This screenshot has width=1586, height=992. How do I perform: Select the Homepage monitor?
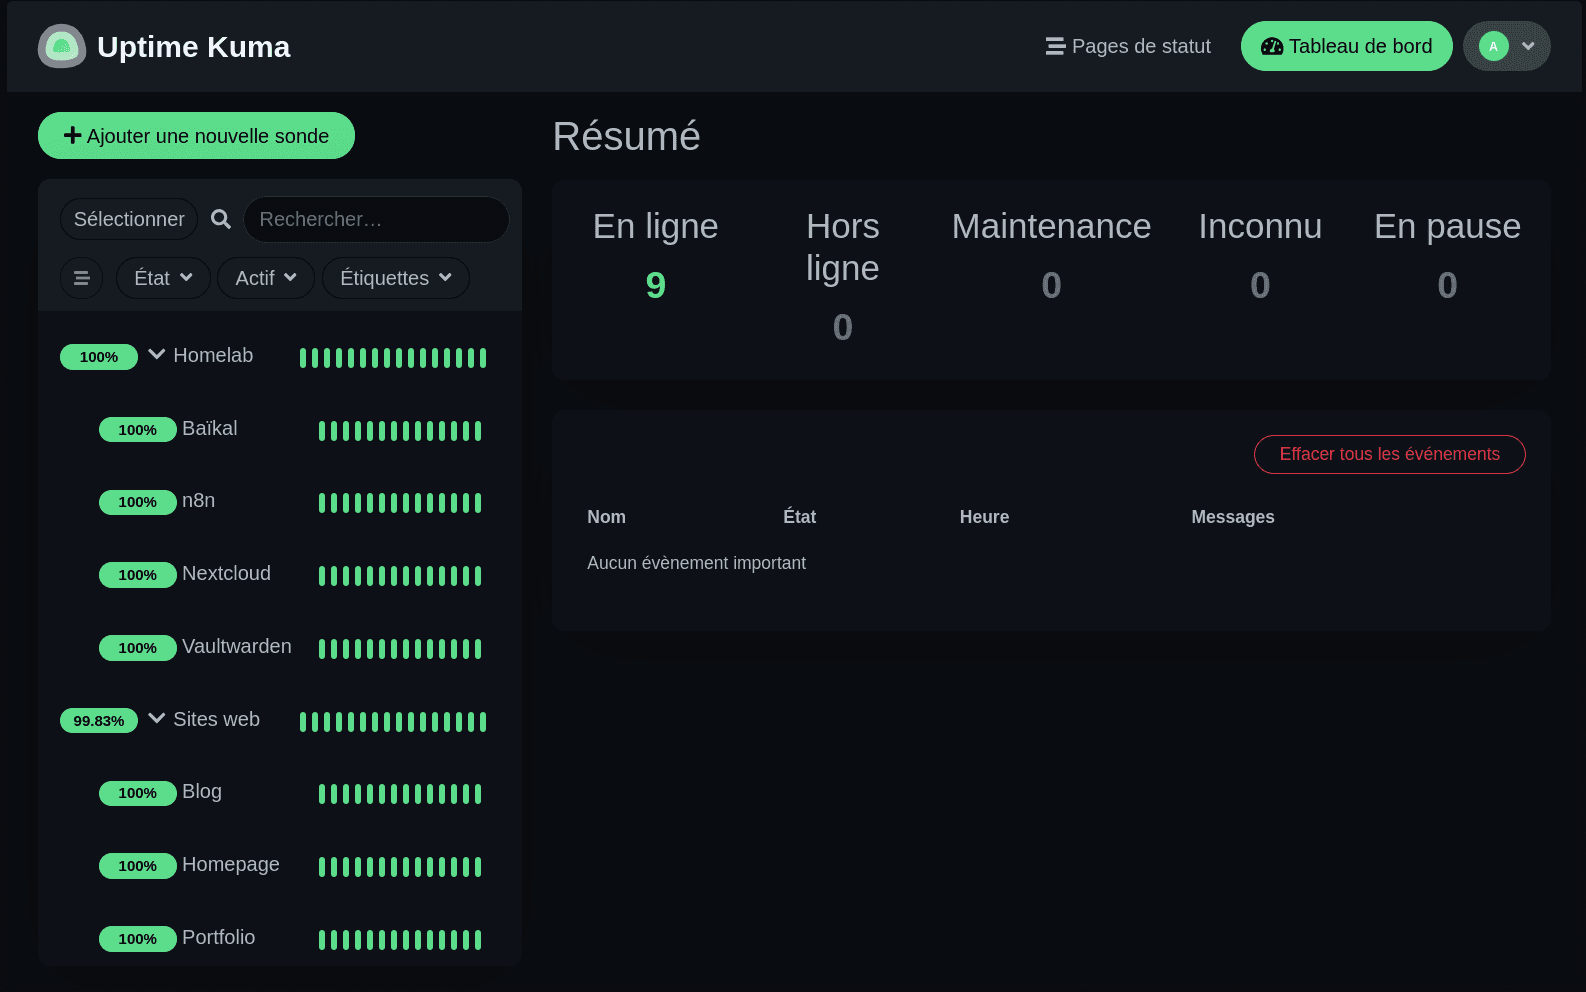coord(280,866)
